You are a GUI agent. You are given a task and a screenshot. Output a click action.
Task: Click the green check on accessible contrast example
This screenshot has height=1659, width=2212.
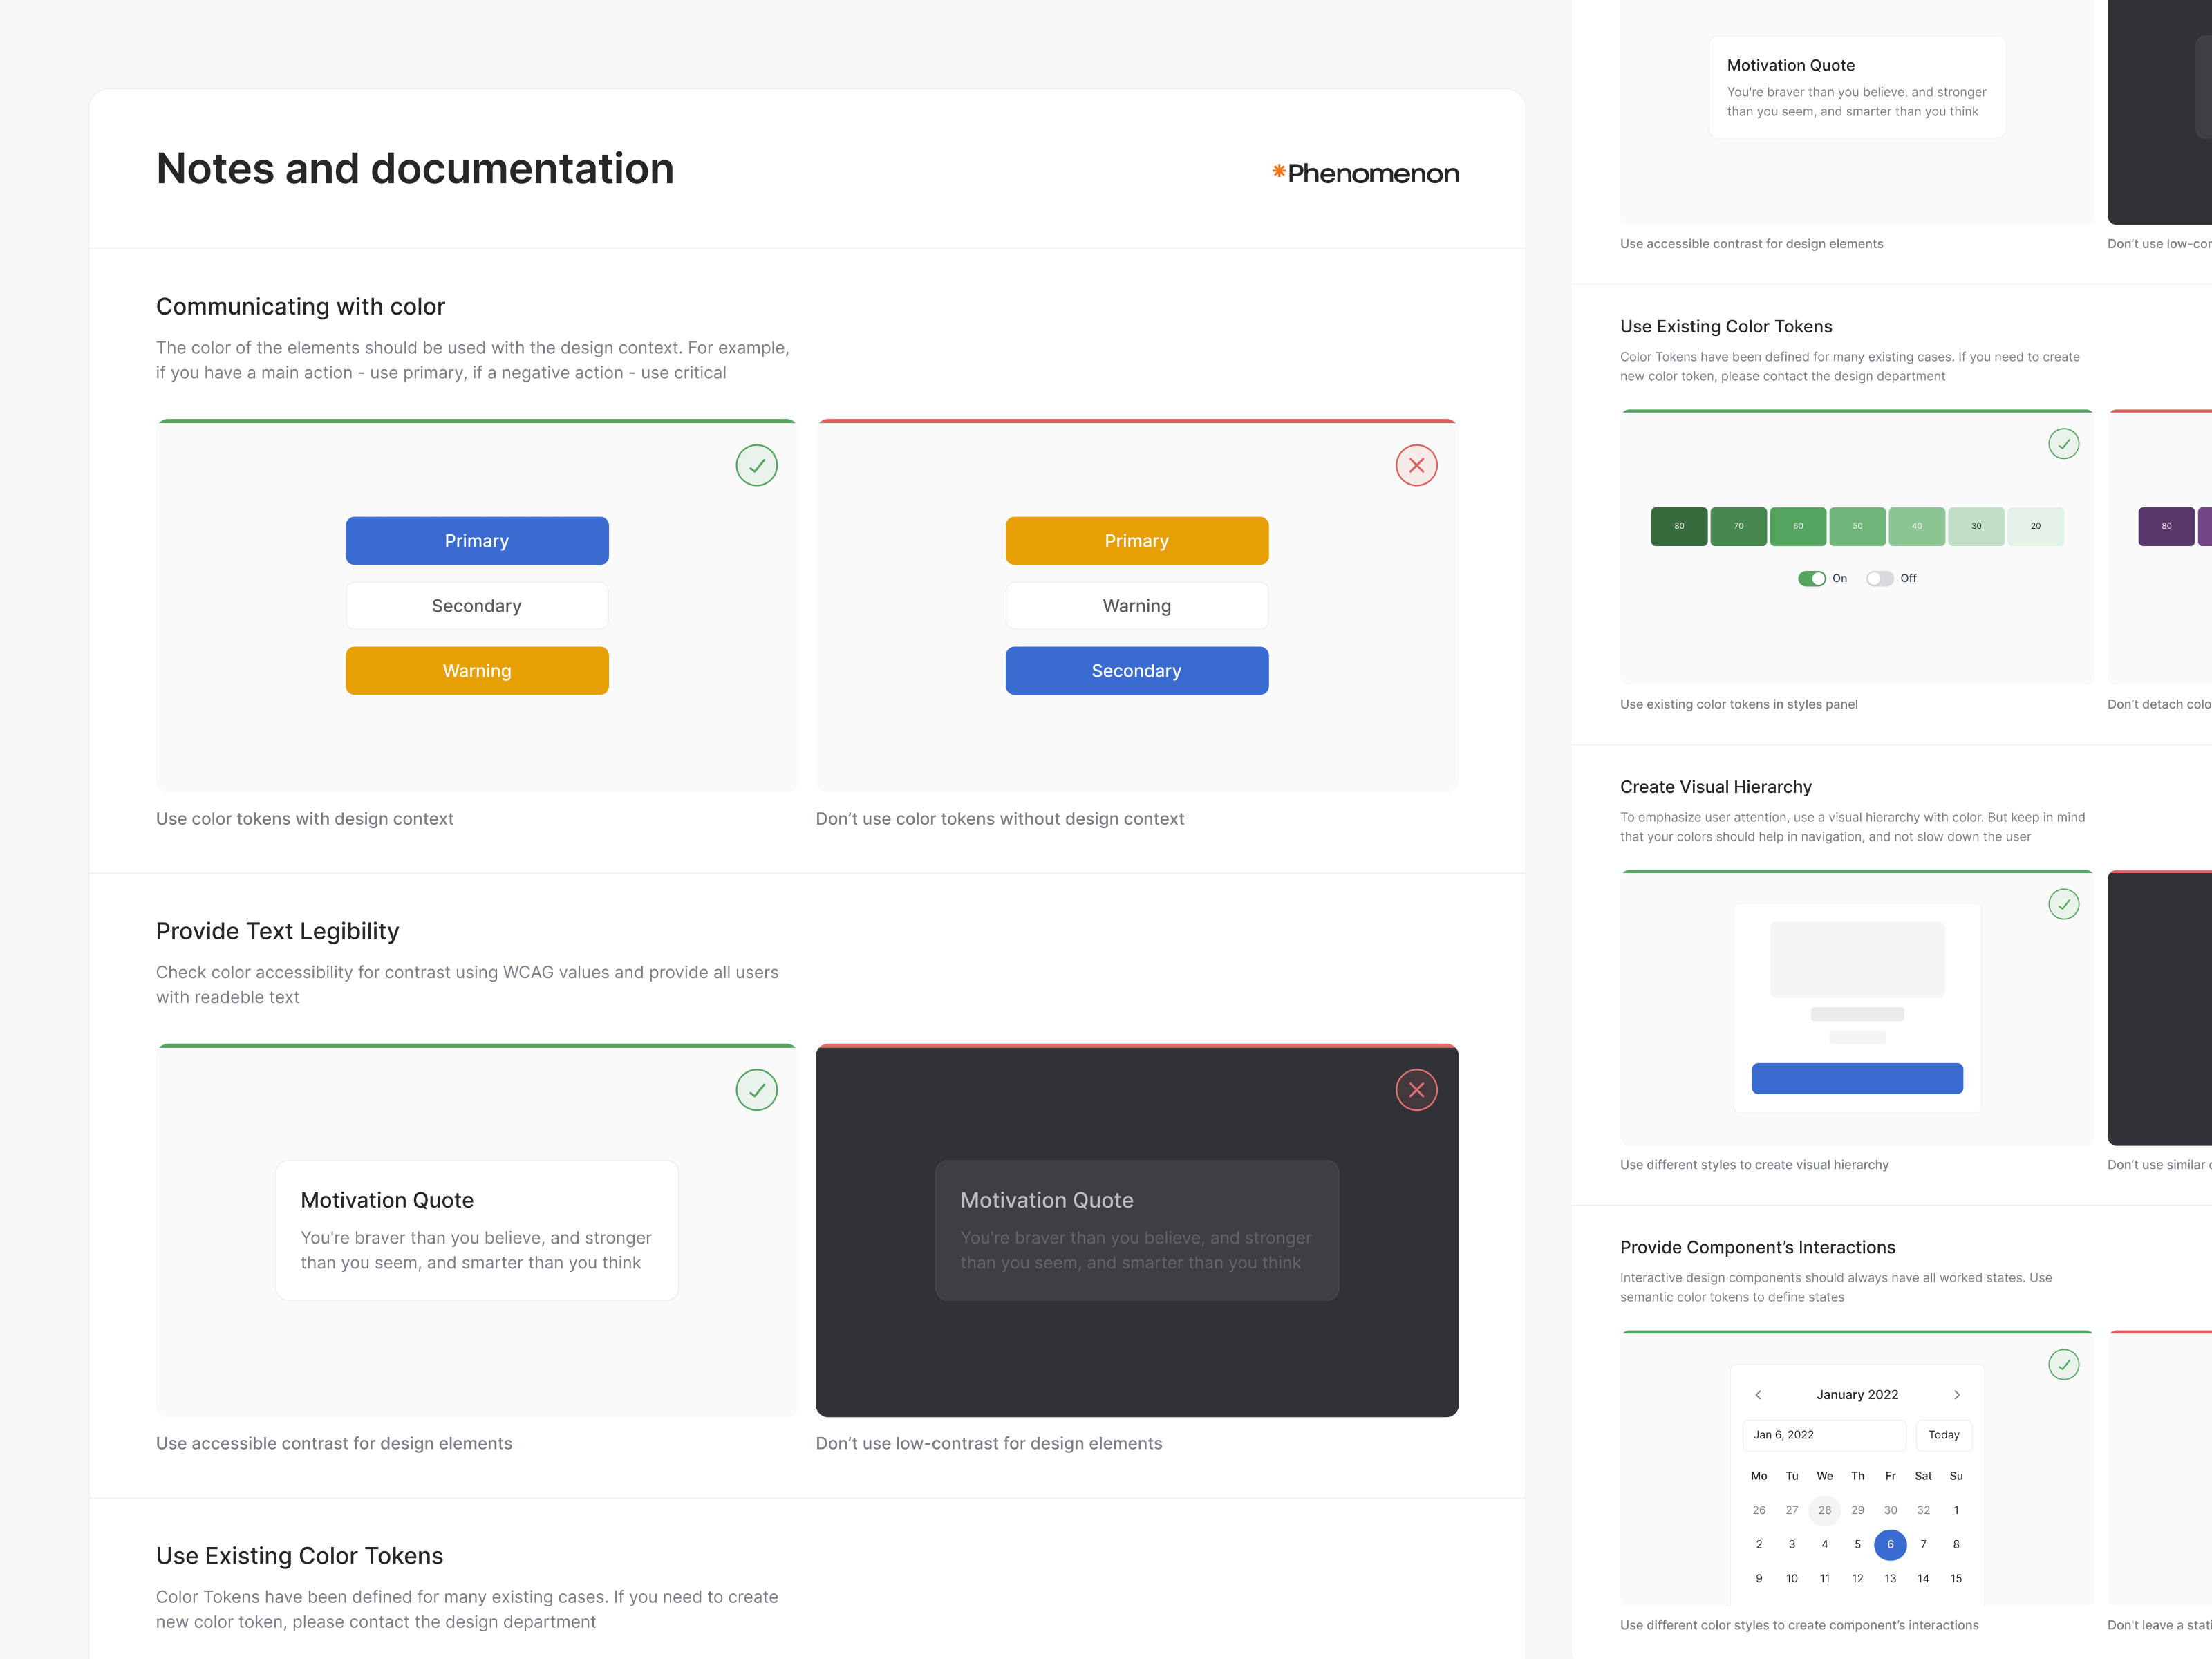pyautogui.click(x=757, y=1090)
